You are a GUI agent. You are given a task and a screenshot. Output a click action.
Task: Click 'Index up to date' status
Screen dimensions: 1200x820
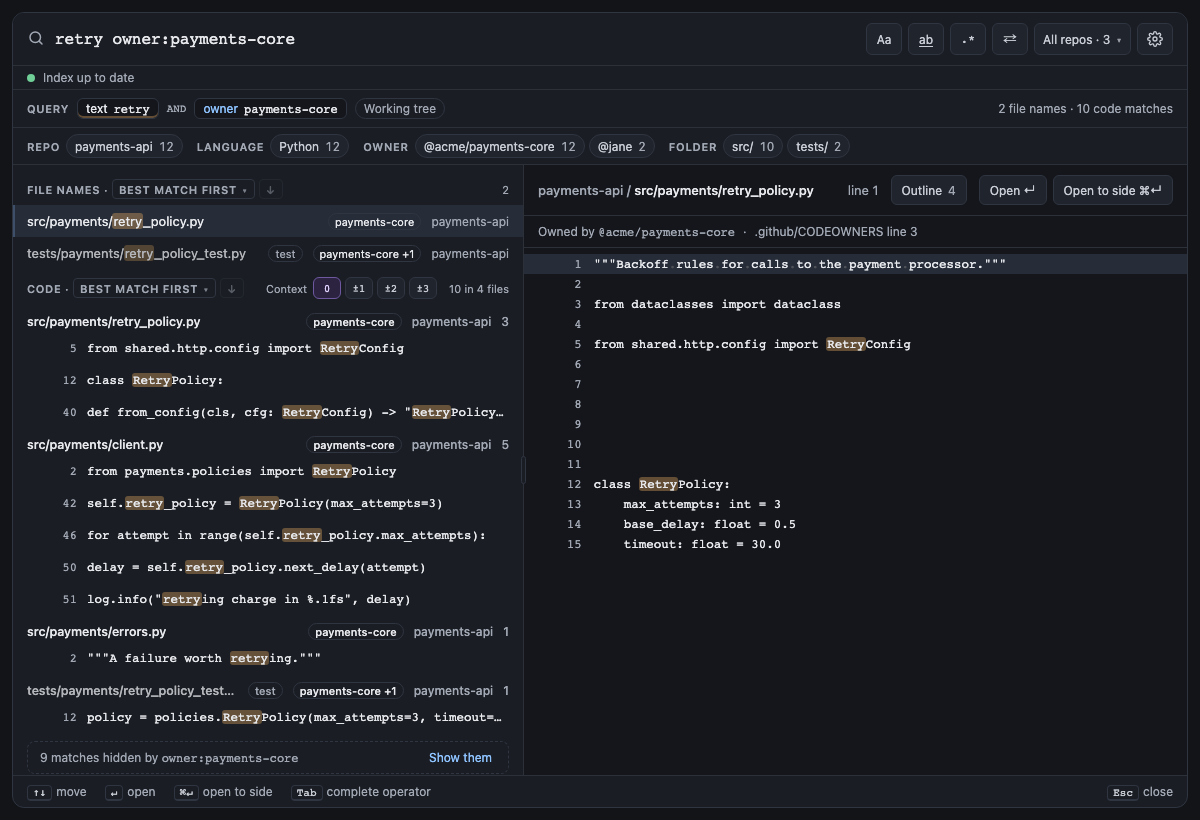pos(81,78)
